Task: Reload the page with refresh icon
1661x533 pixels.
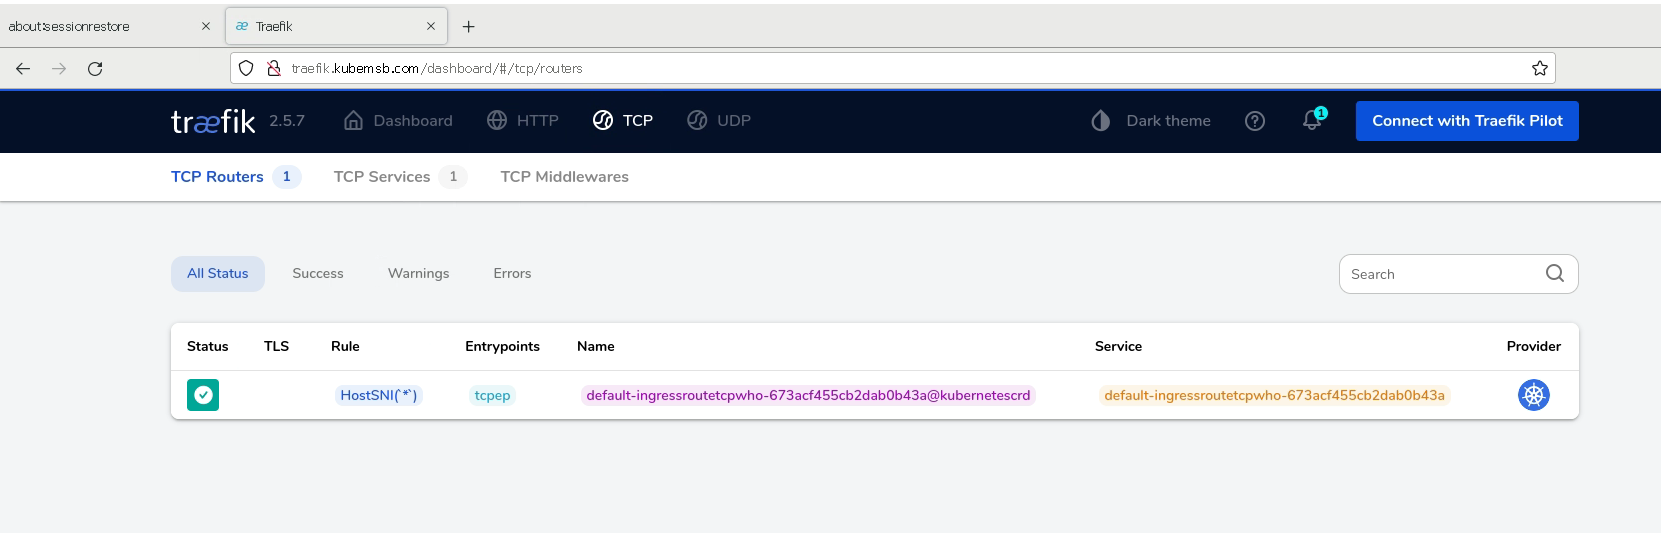Action: [x=95, y=68]
